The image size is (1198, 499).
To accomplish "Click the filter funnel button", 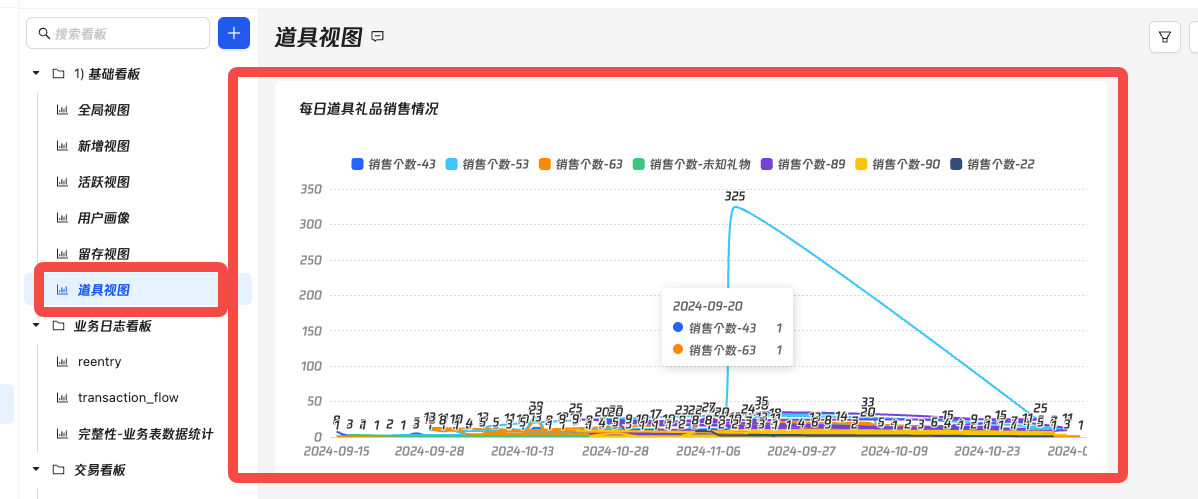I will pyautogui.click(x=1165, y=37).
